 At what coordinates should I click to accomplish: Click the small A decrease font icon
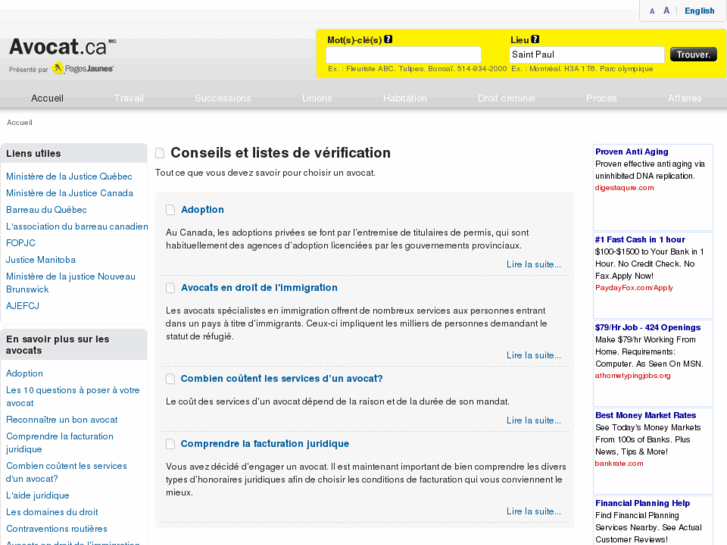point(652,11)
